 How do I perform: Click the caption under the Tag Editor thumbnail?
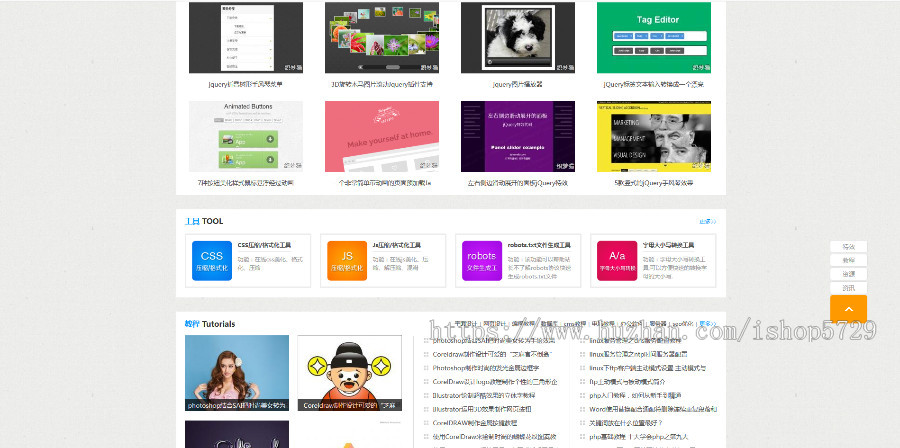point(654,84)
